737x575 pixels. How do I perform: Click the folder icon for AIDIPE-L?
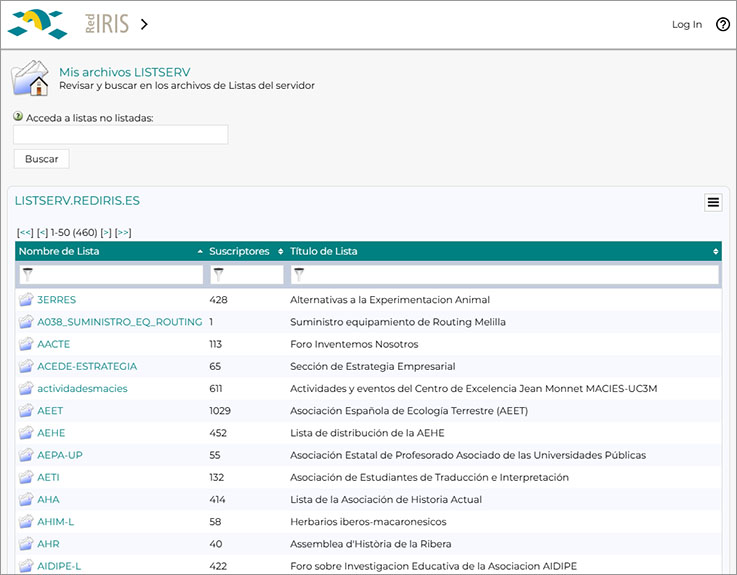[26, 565]
